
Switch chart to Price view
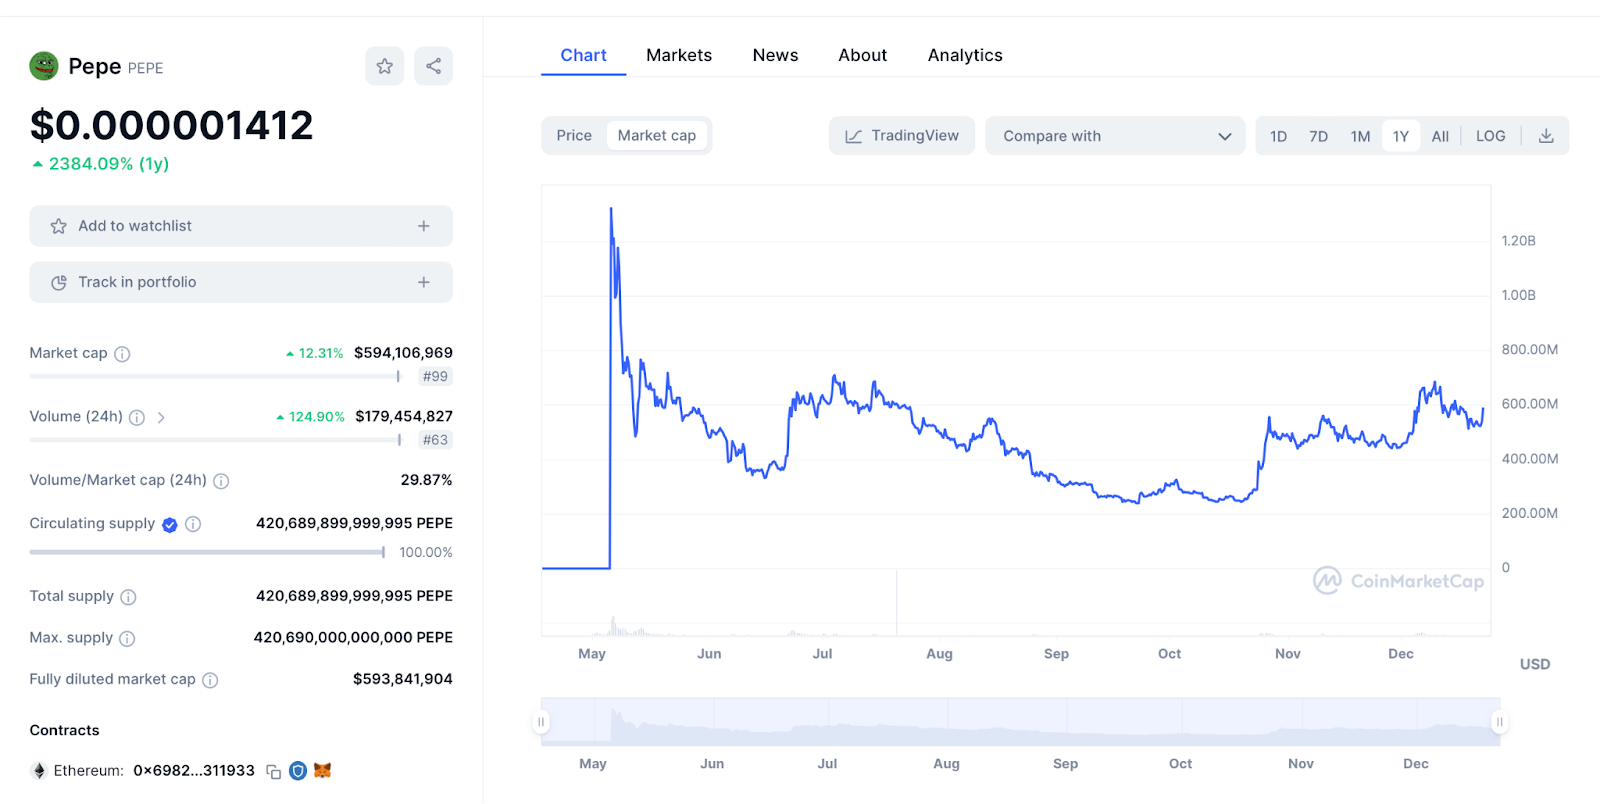click(x=574, y=136)
